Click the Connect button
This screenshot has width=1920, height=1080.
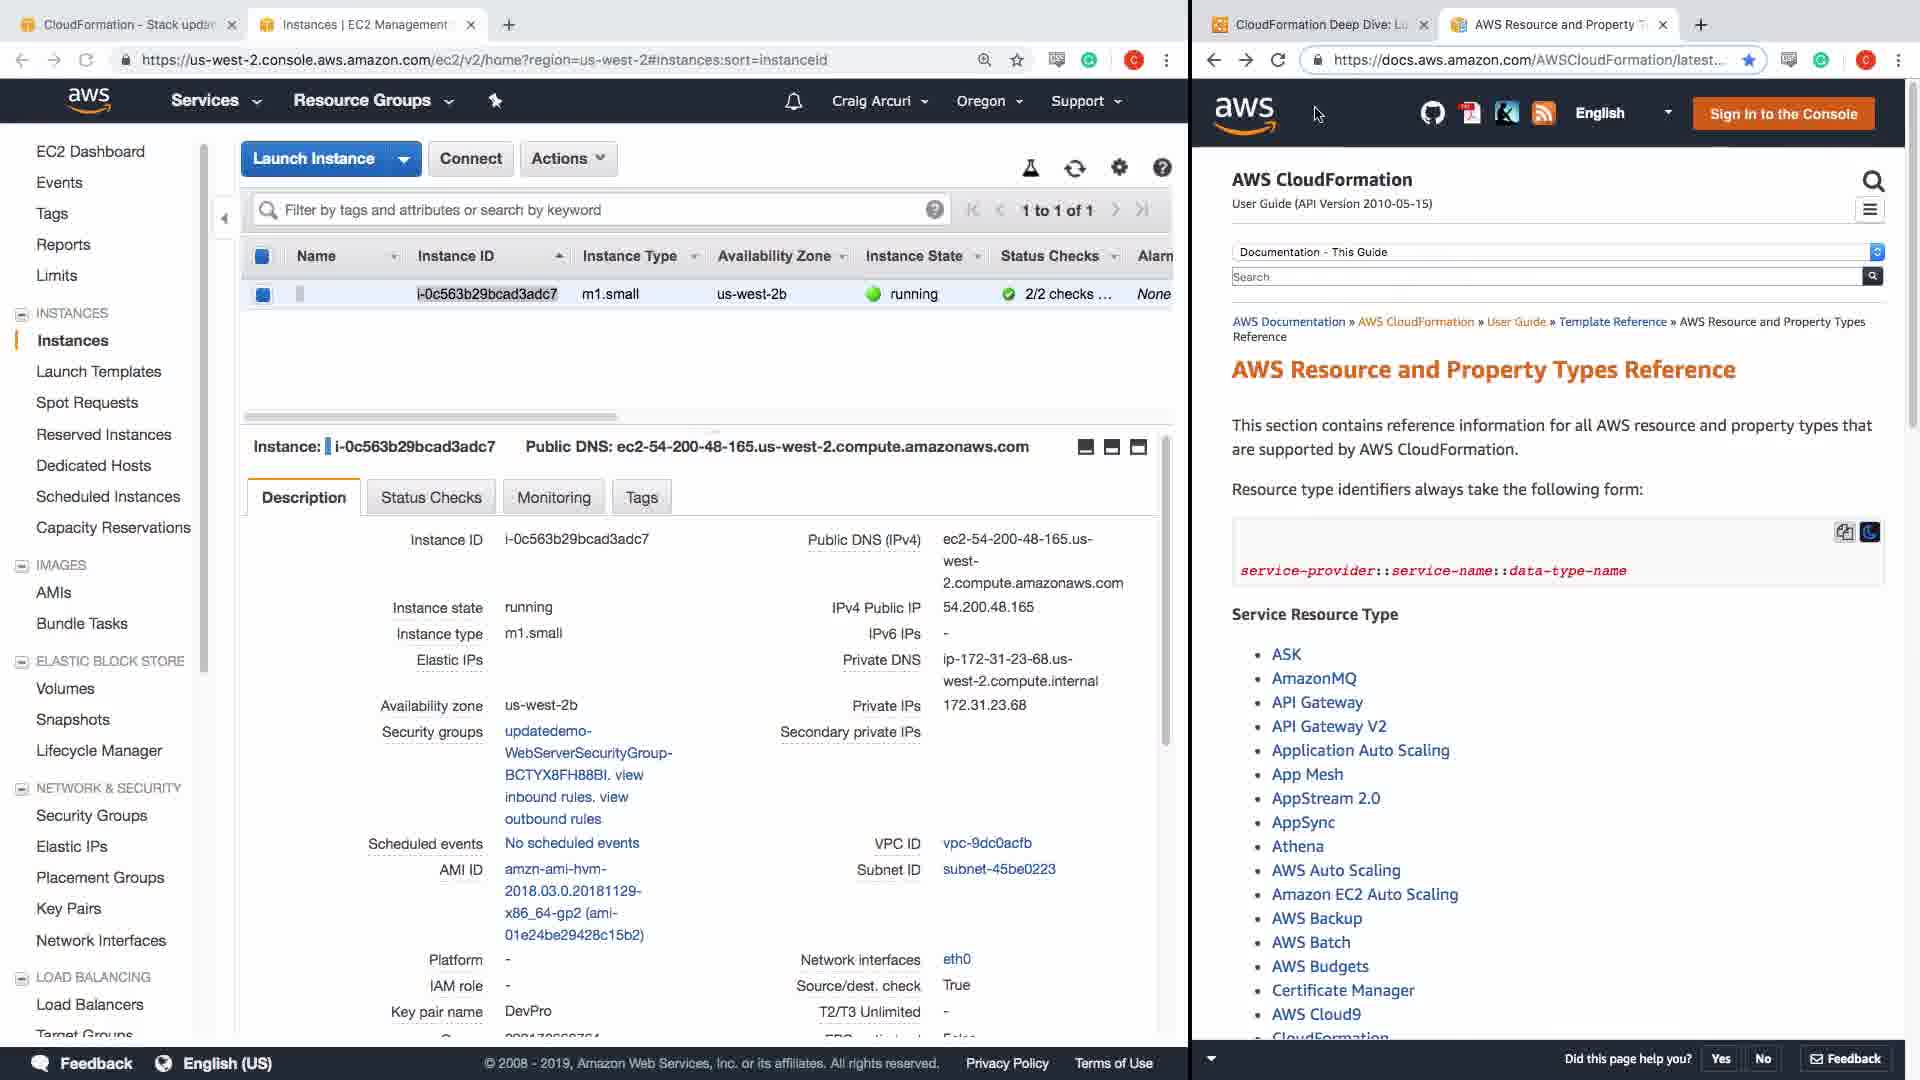pos(470,158)
